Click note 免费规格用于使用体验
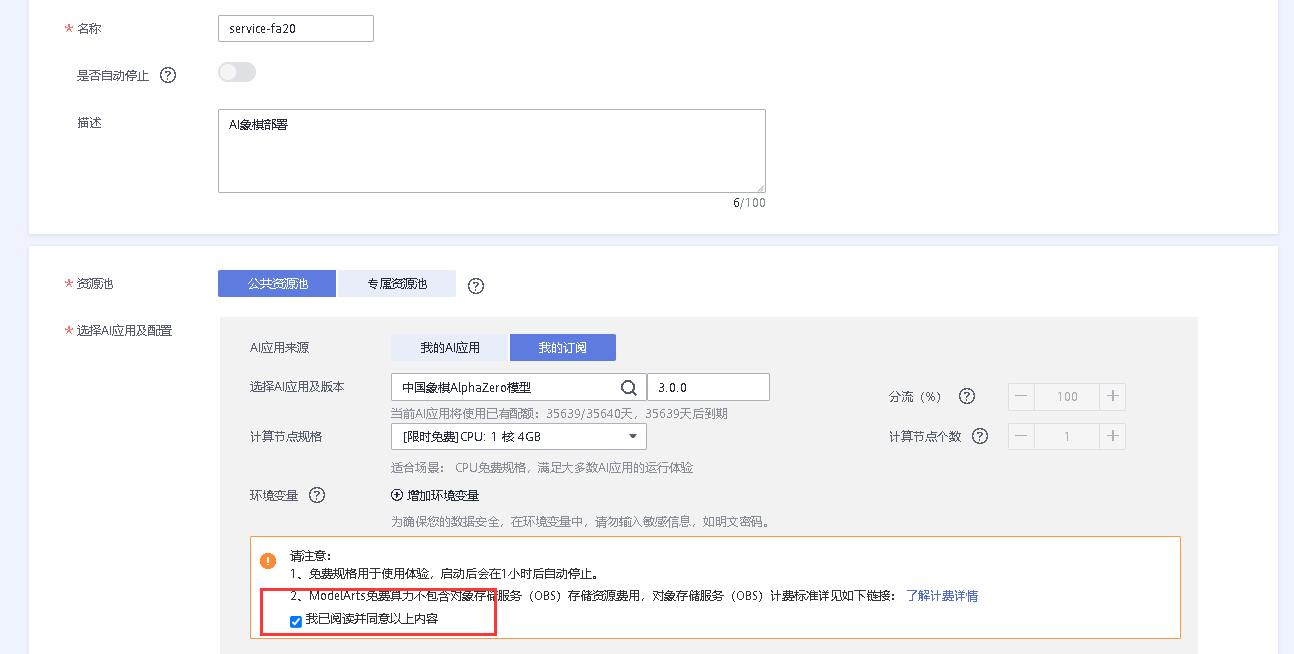1294x654 pixels. coord(445,574)
